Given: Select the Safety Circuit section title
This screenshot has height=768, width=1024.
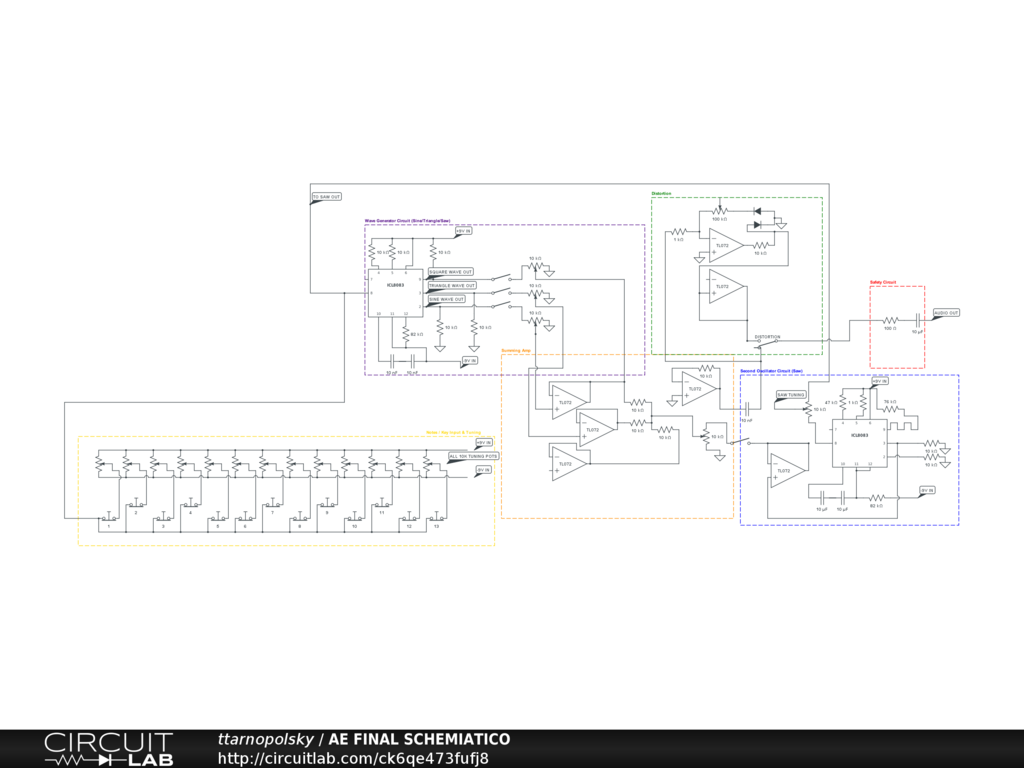Looking at the screenshot, I should (883, 282).
